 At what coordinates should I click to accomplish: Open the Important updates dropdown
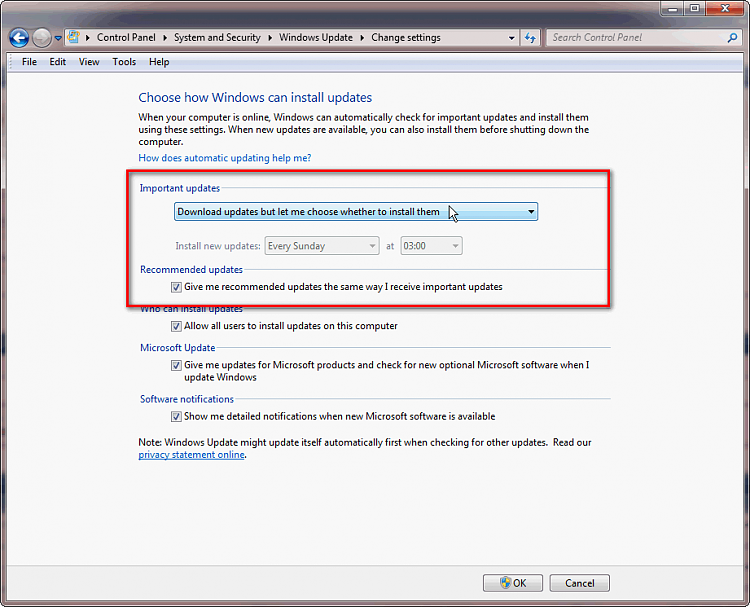(356, 212)
